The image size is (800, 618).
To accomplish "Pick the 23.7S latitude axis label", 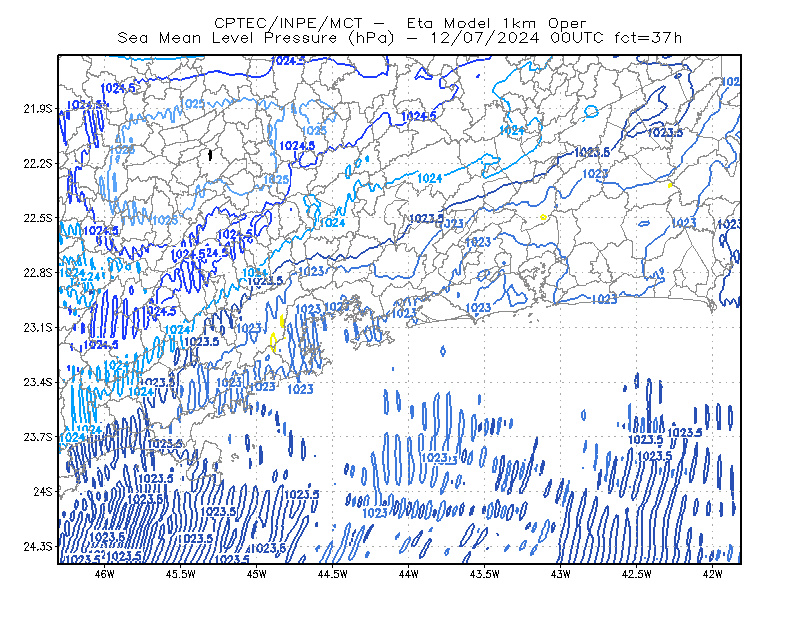I will point(37,437).
